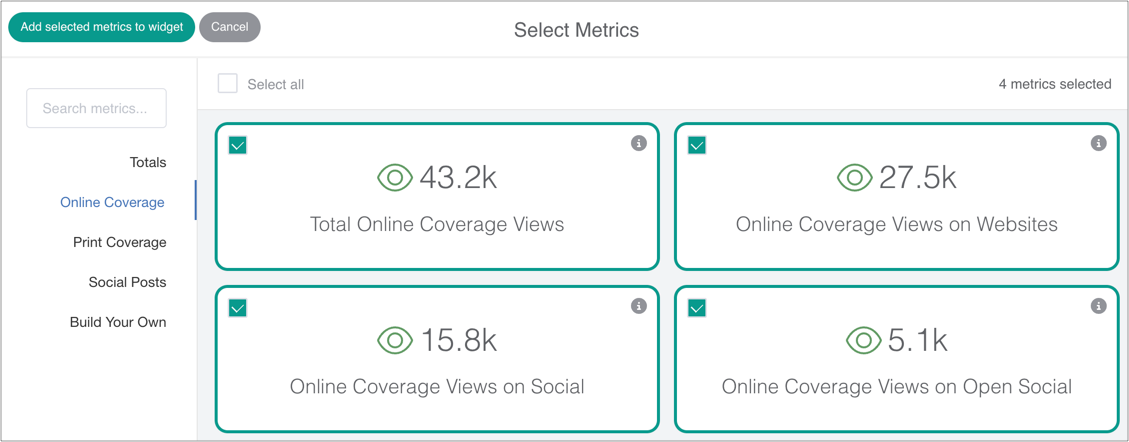Click the eye icon beside 27.5k
1129x442 pixels.
click(854, 178)
